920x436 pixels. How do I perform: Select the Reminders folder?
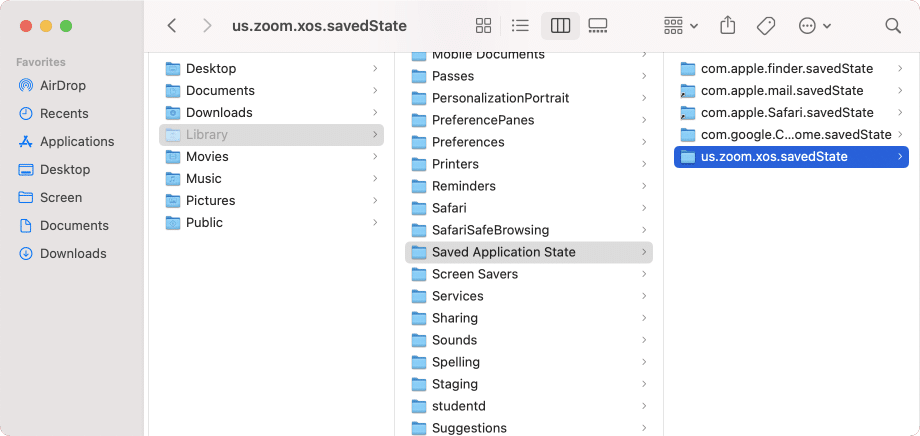pos(529,186)
